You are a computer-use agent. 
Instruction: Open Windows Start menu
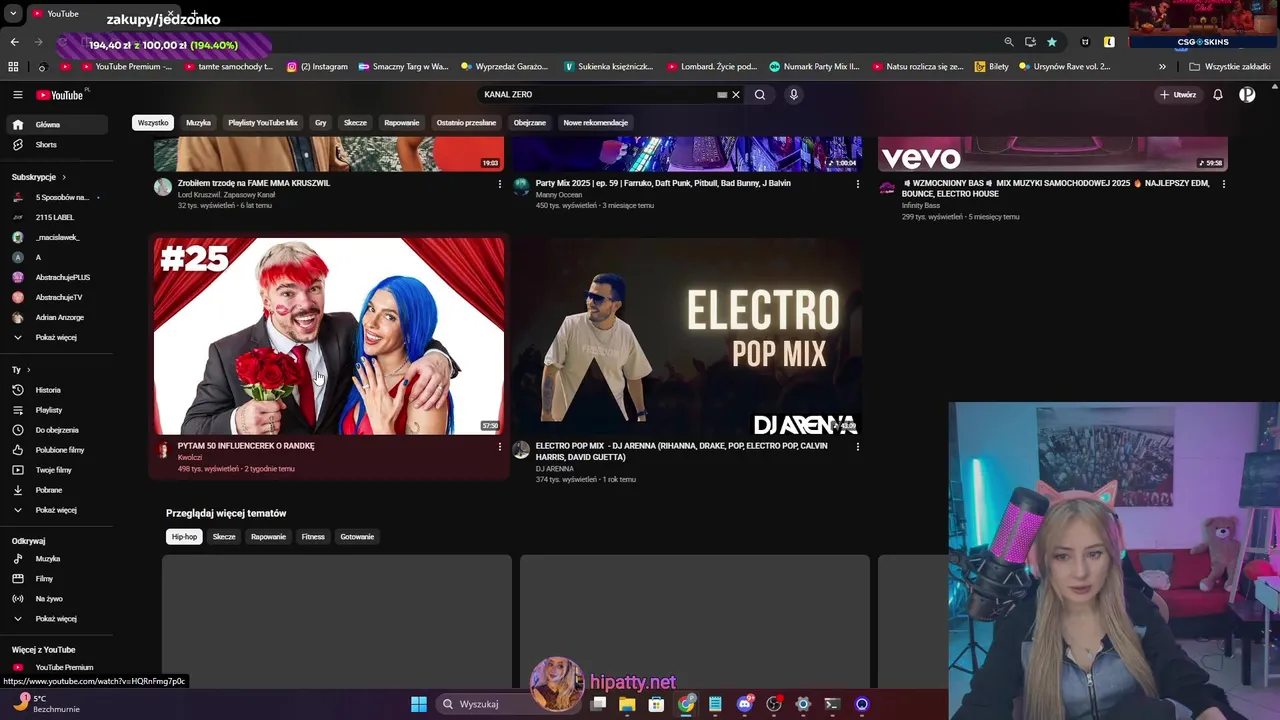pyautogui.click(x=419, y=704)
